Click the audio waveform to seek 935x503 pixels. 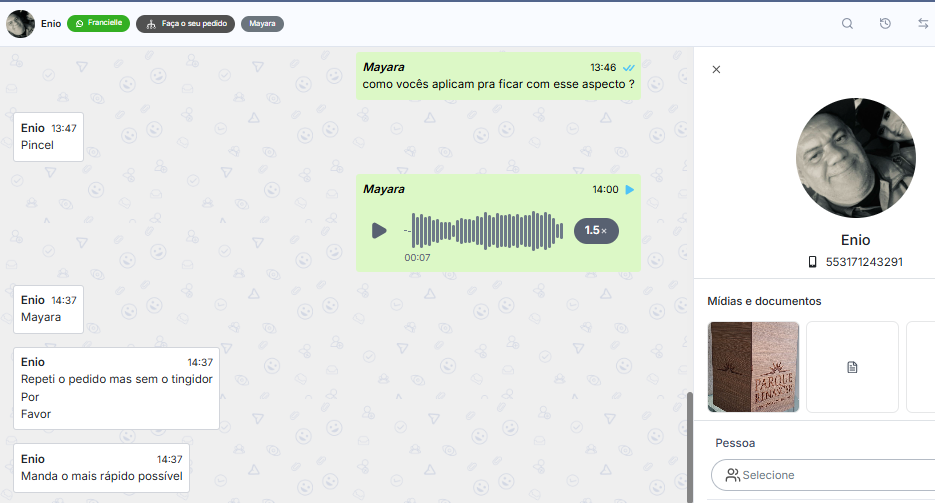487,231
